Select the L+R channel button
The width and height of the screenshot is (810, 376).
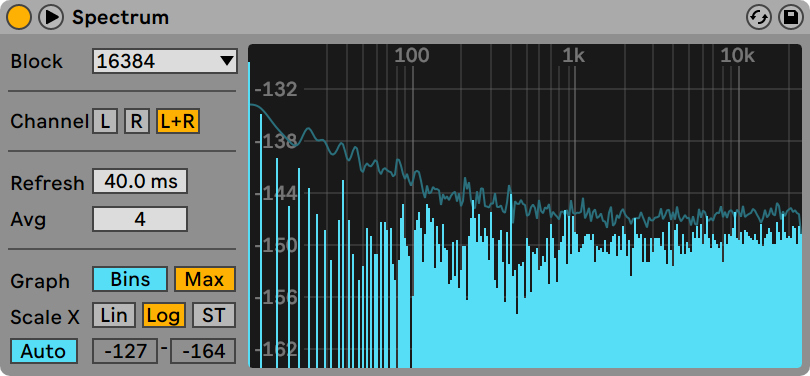tap(178, 121)
